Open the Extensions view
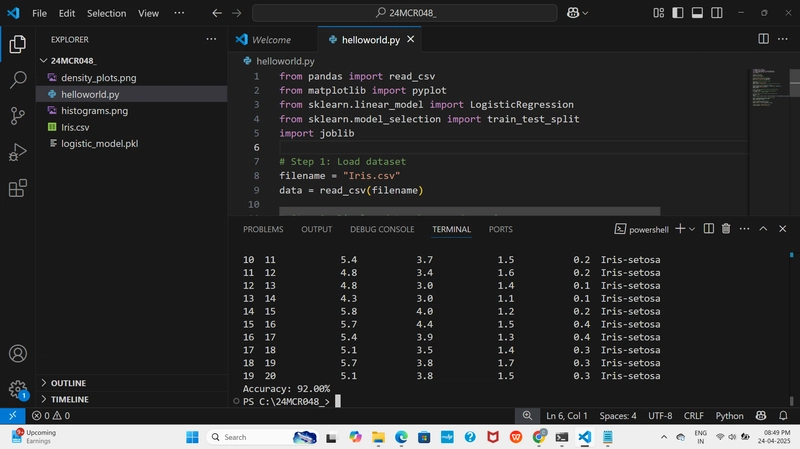800x449 pixels. coord(18,188)
